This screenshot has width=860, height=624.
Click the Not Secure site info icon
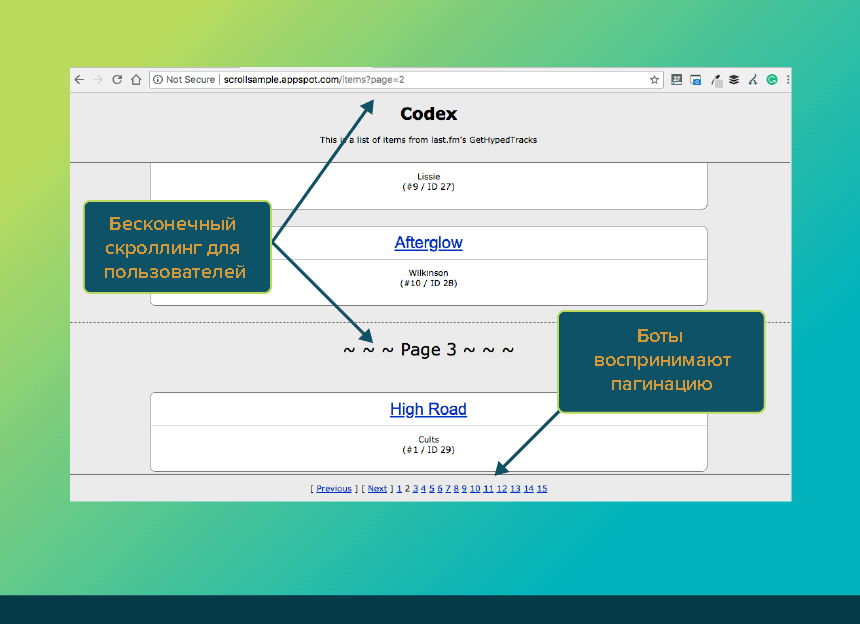[158, 80]
